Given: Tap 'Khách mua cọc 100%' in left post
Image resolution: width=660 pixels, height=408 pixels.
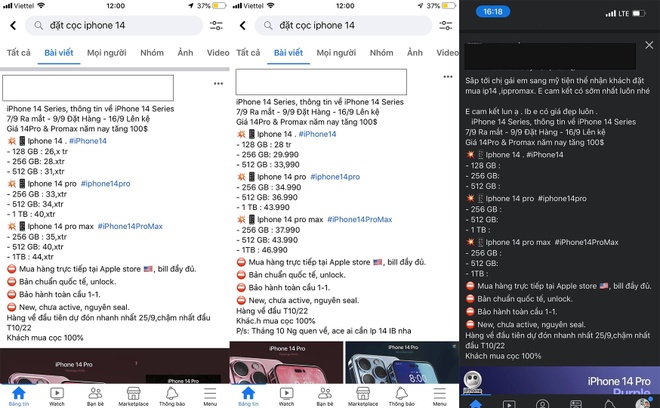Looking at the screenshot, I should (45, 338).
